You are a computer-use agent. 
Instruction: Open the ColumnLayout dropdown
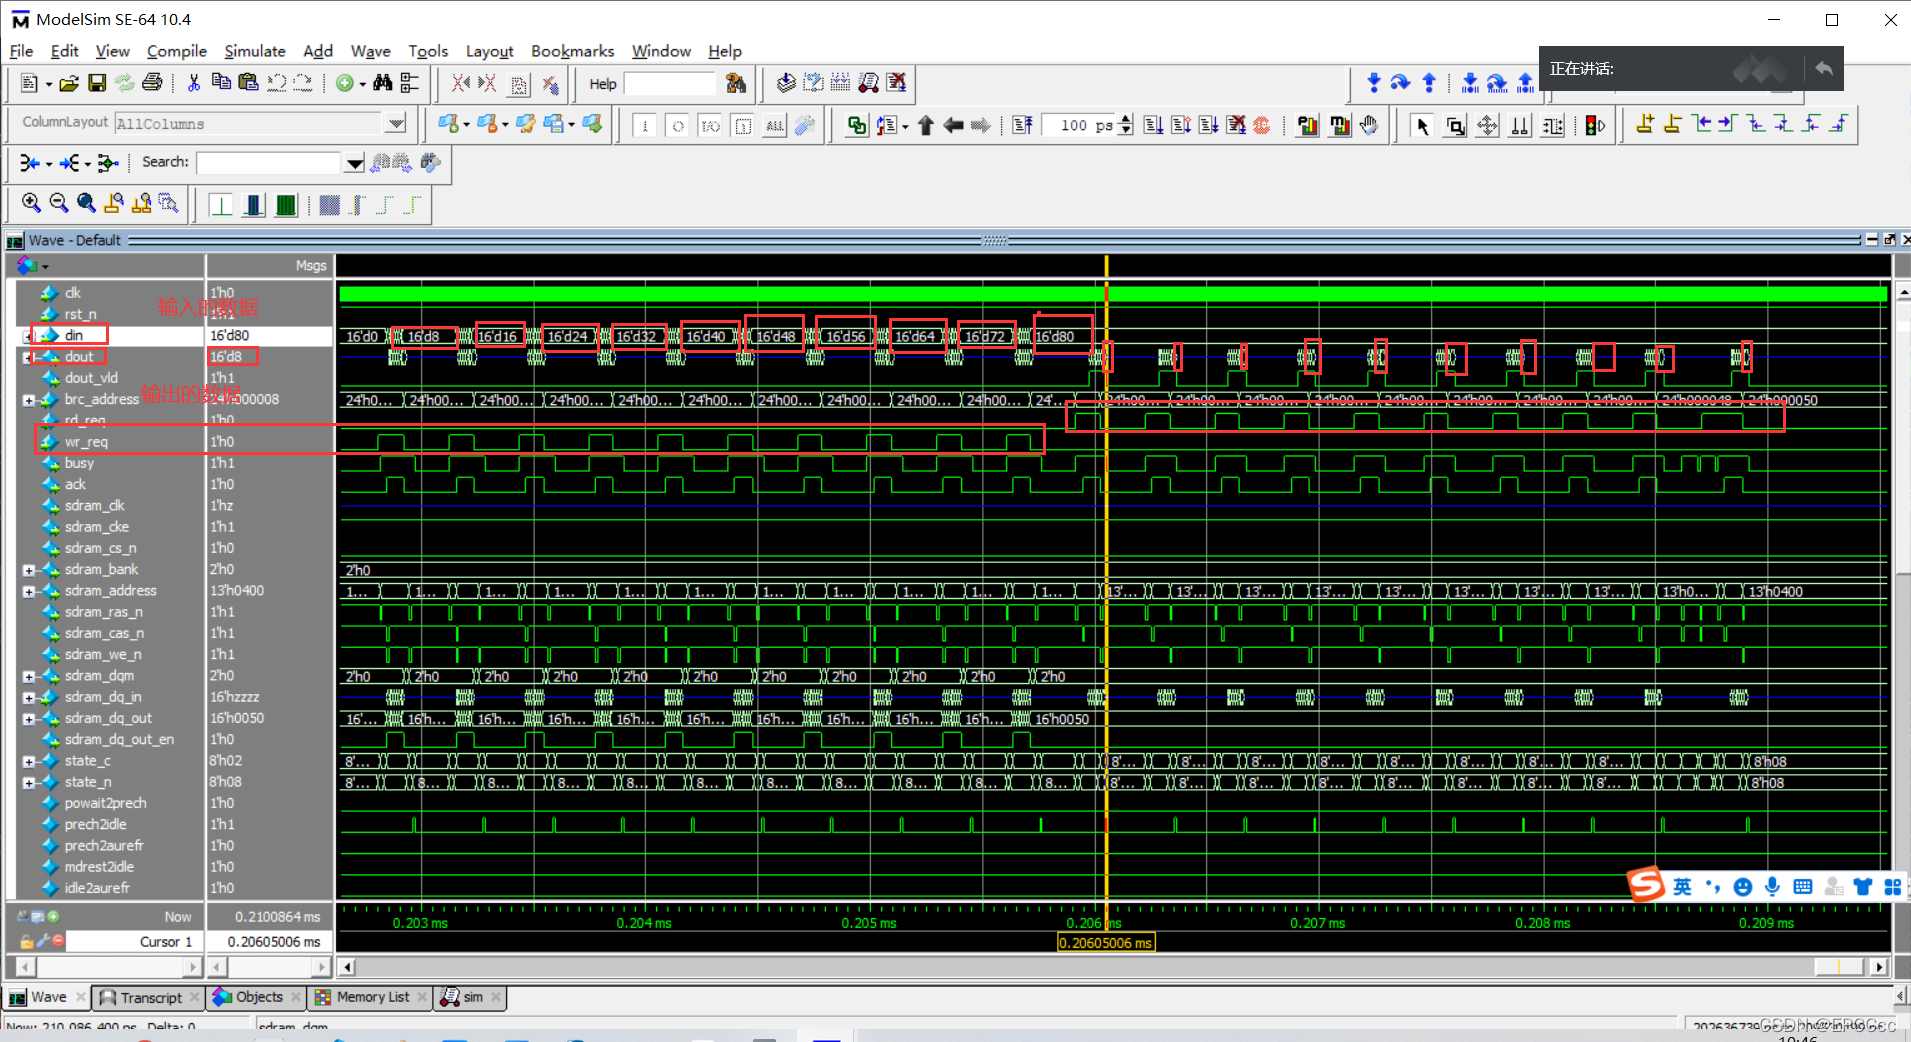click(396, 123)
